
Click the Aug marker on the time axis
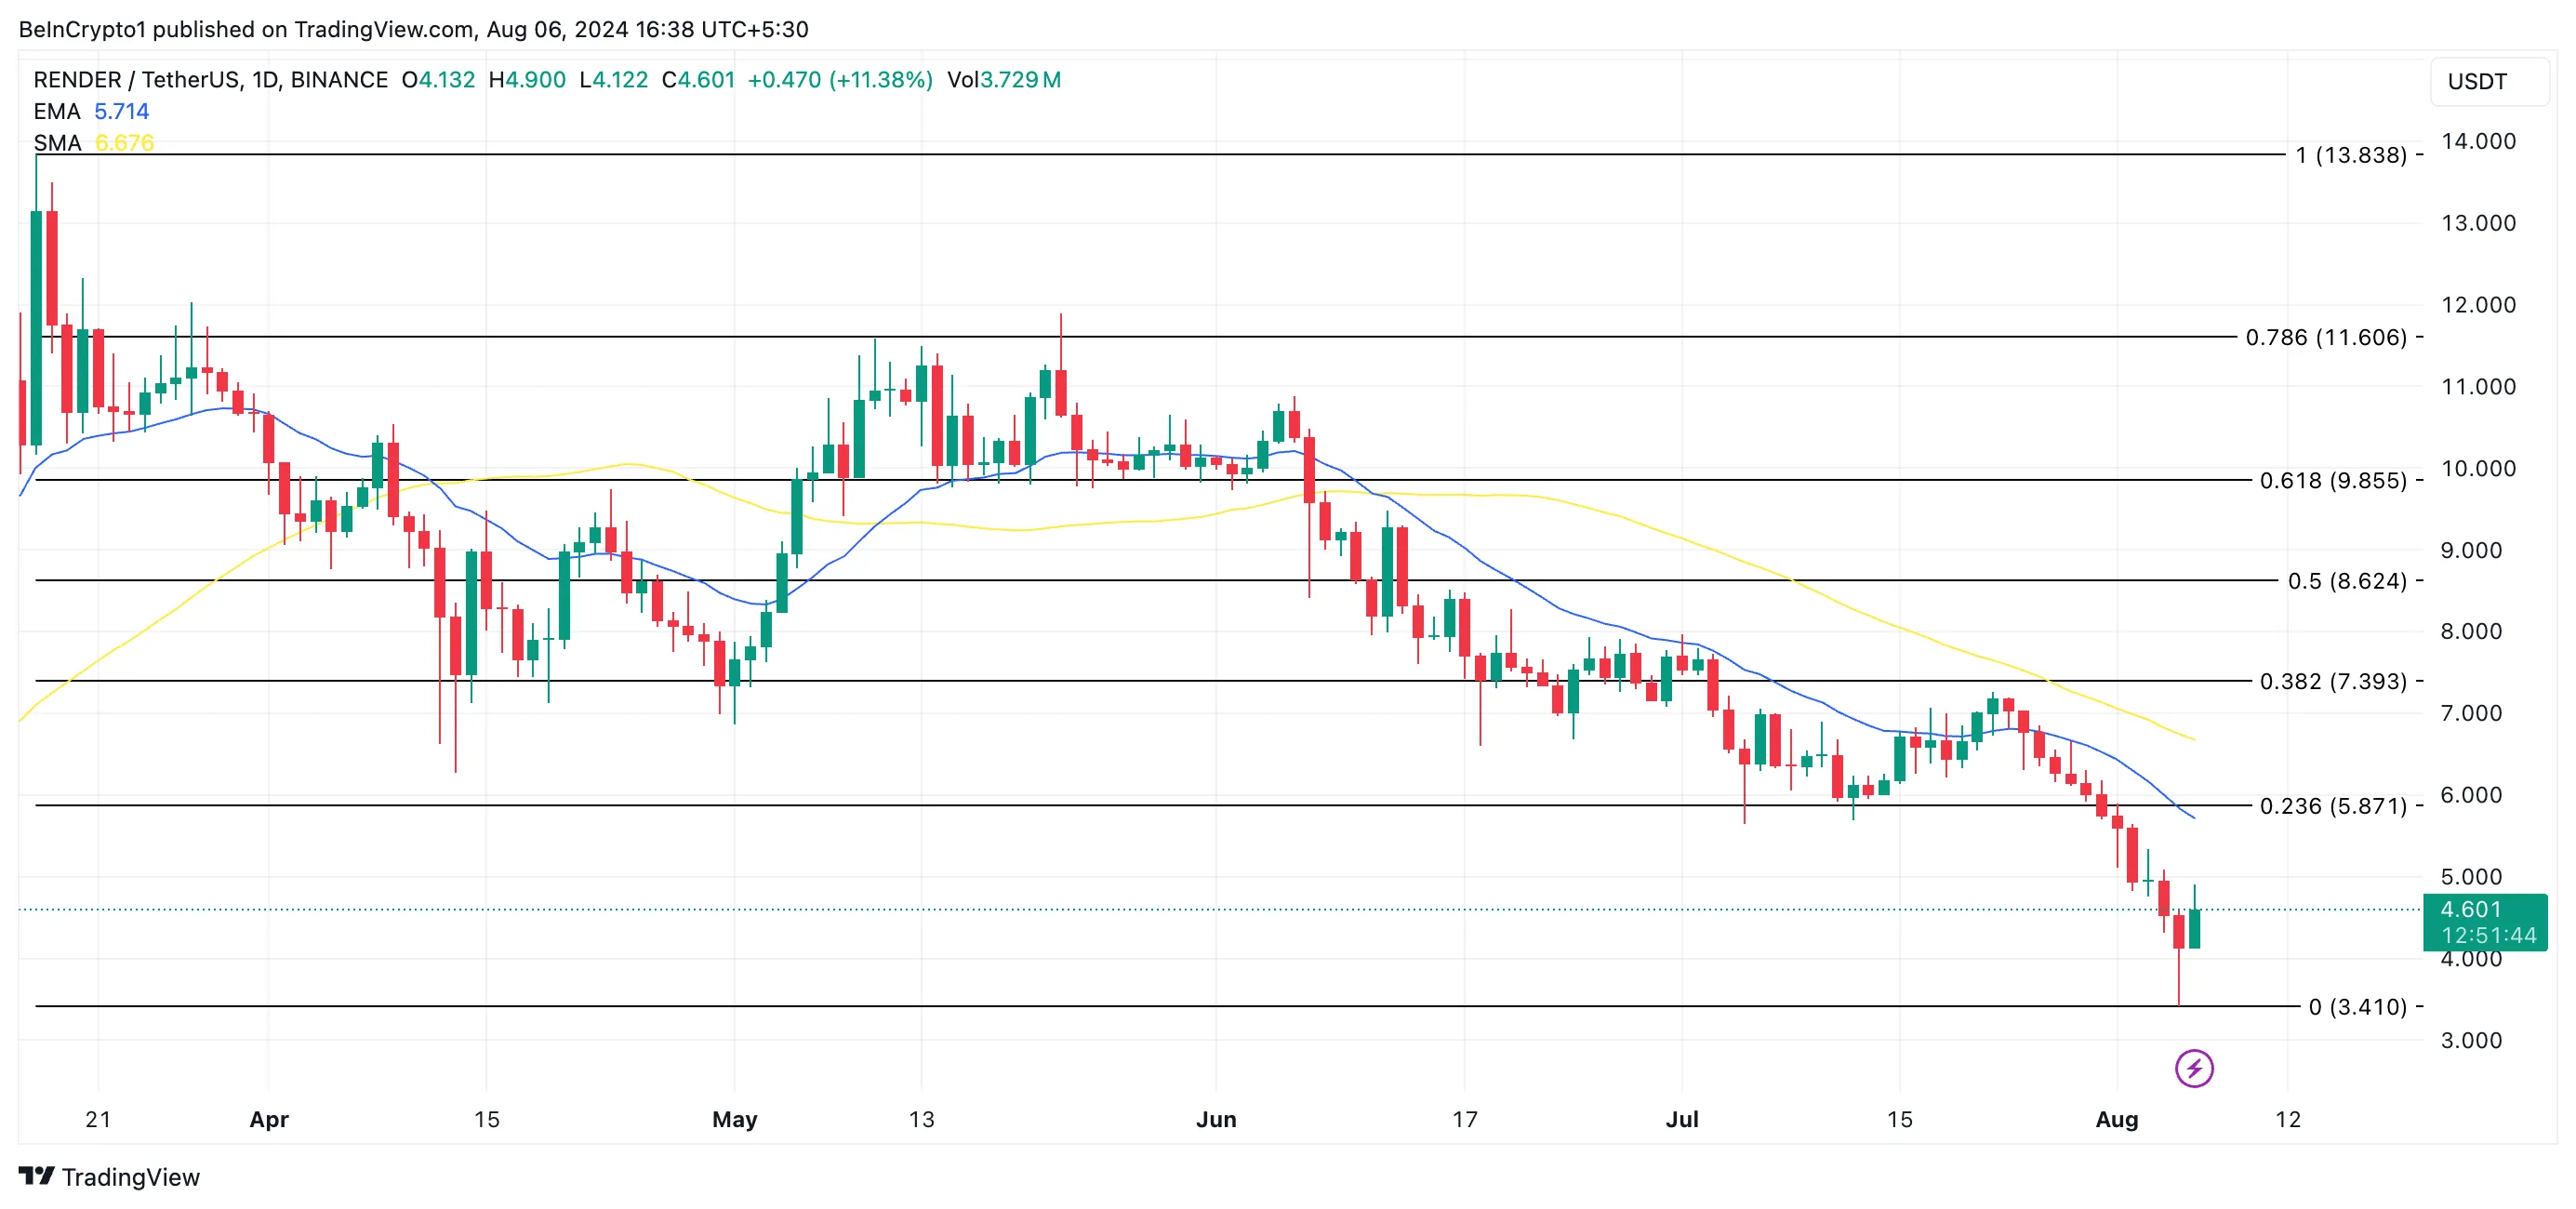(2116, 1119)
